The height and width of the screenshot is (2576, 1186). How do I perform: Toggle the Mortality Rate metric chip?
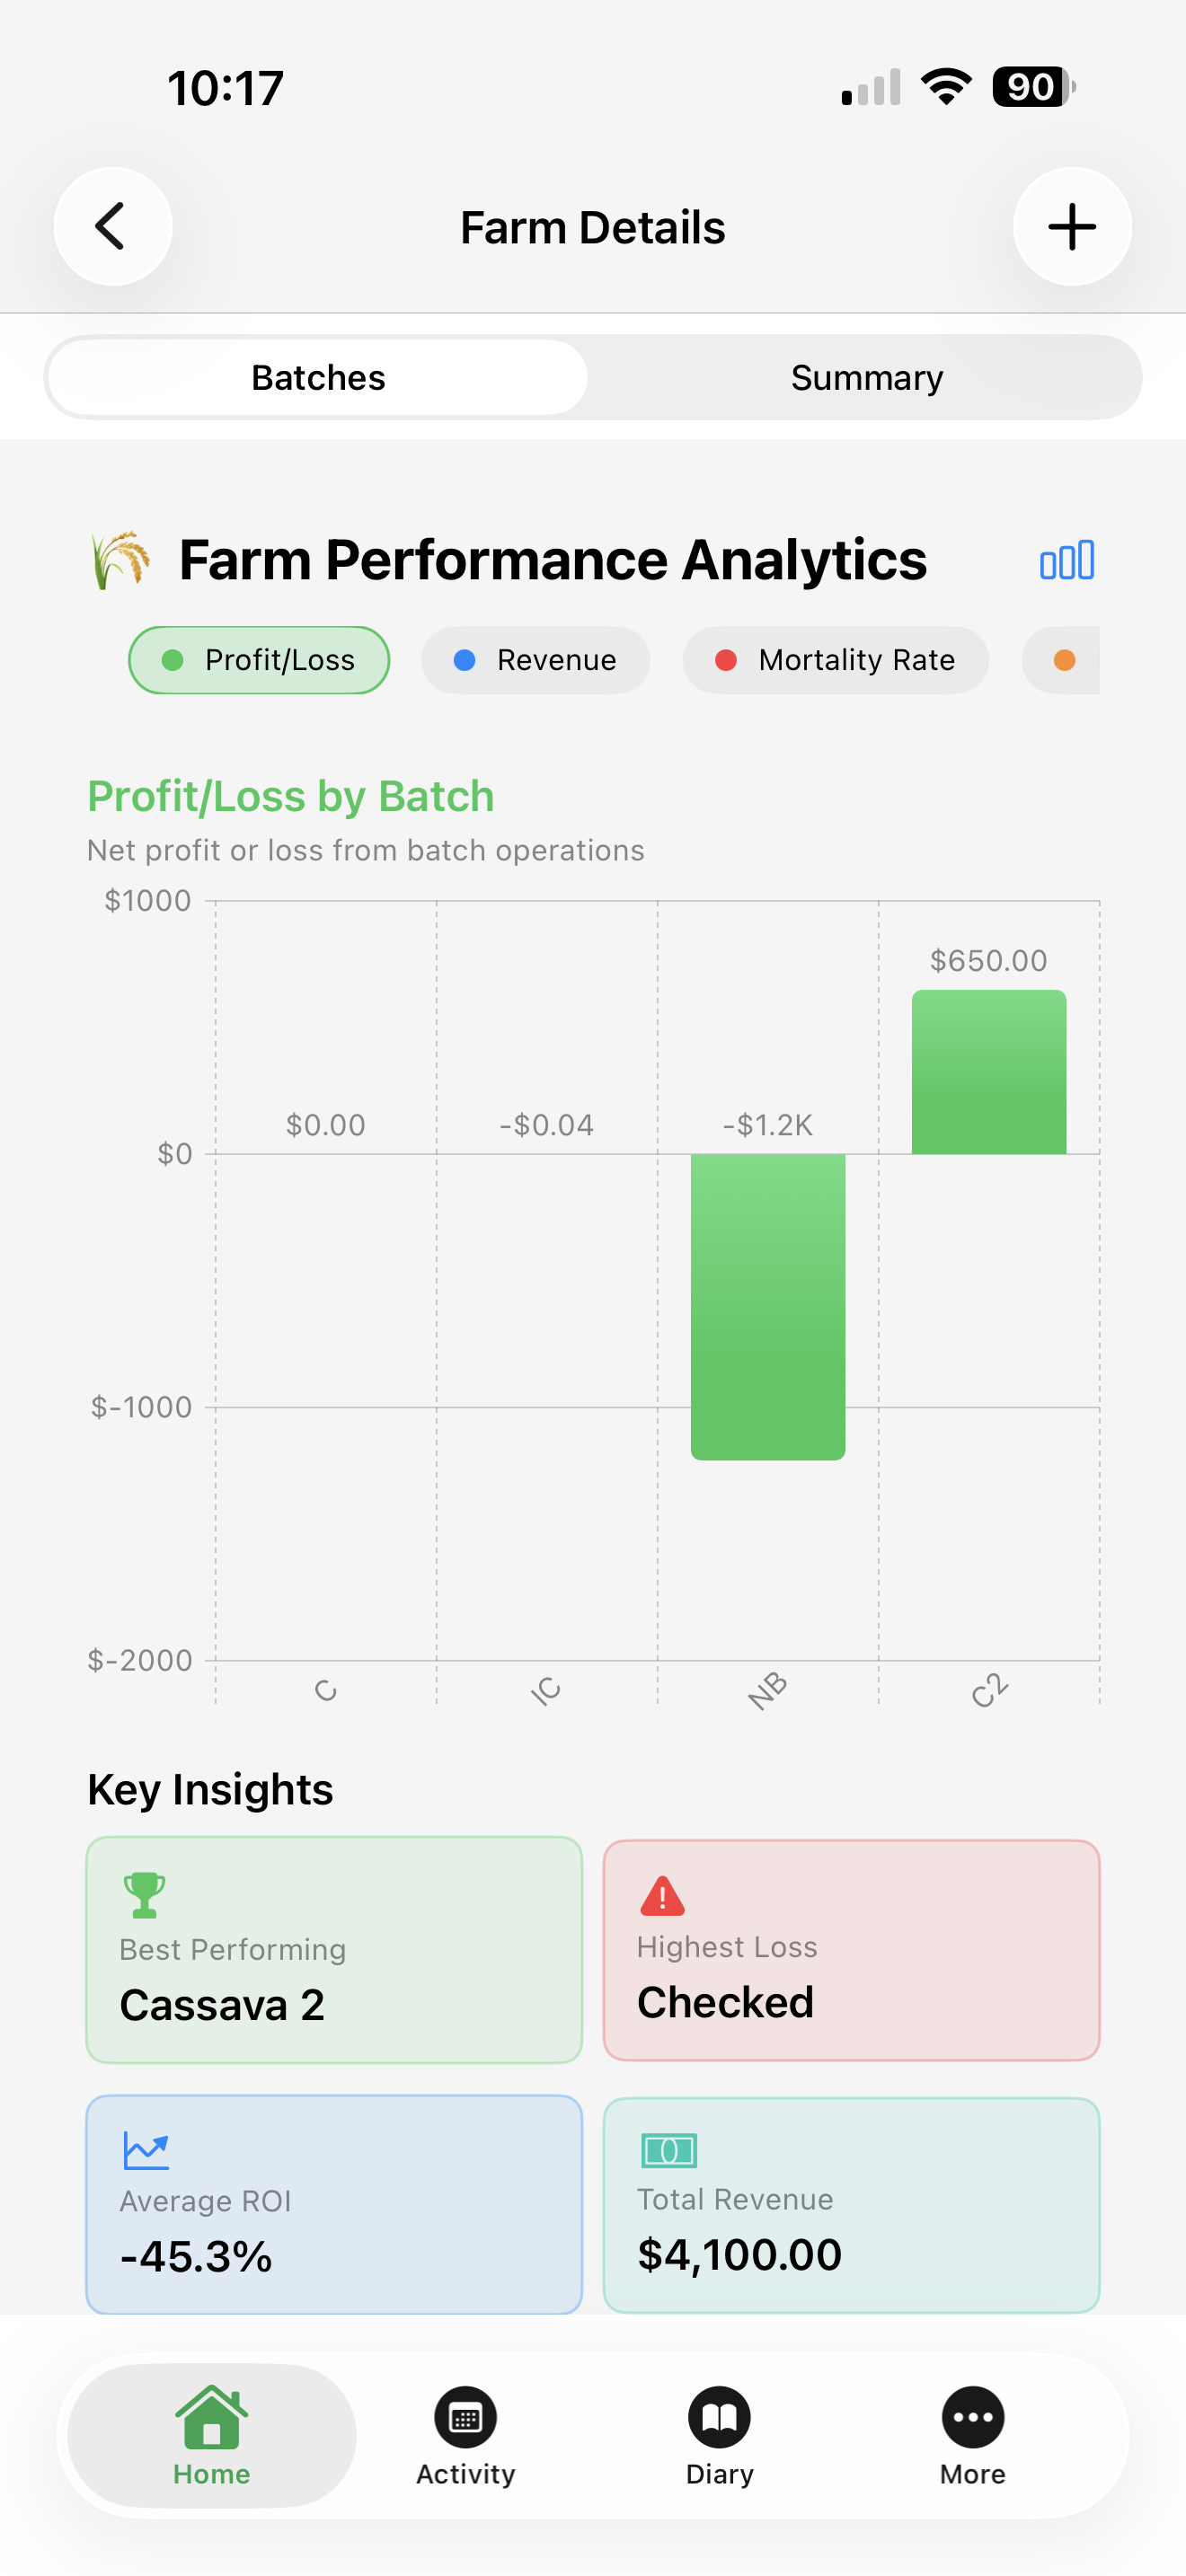(835, 660)
